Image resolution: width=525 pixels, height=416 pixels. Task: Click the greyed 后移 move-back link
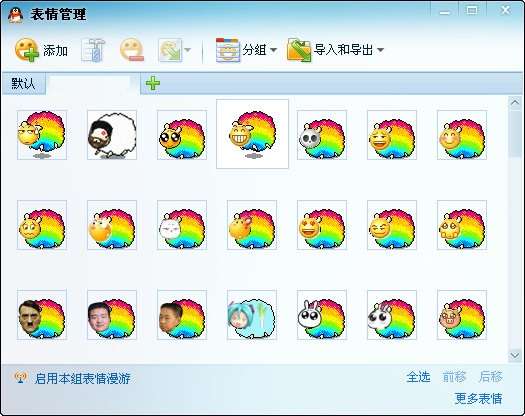click(x=491, y=377)
